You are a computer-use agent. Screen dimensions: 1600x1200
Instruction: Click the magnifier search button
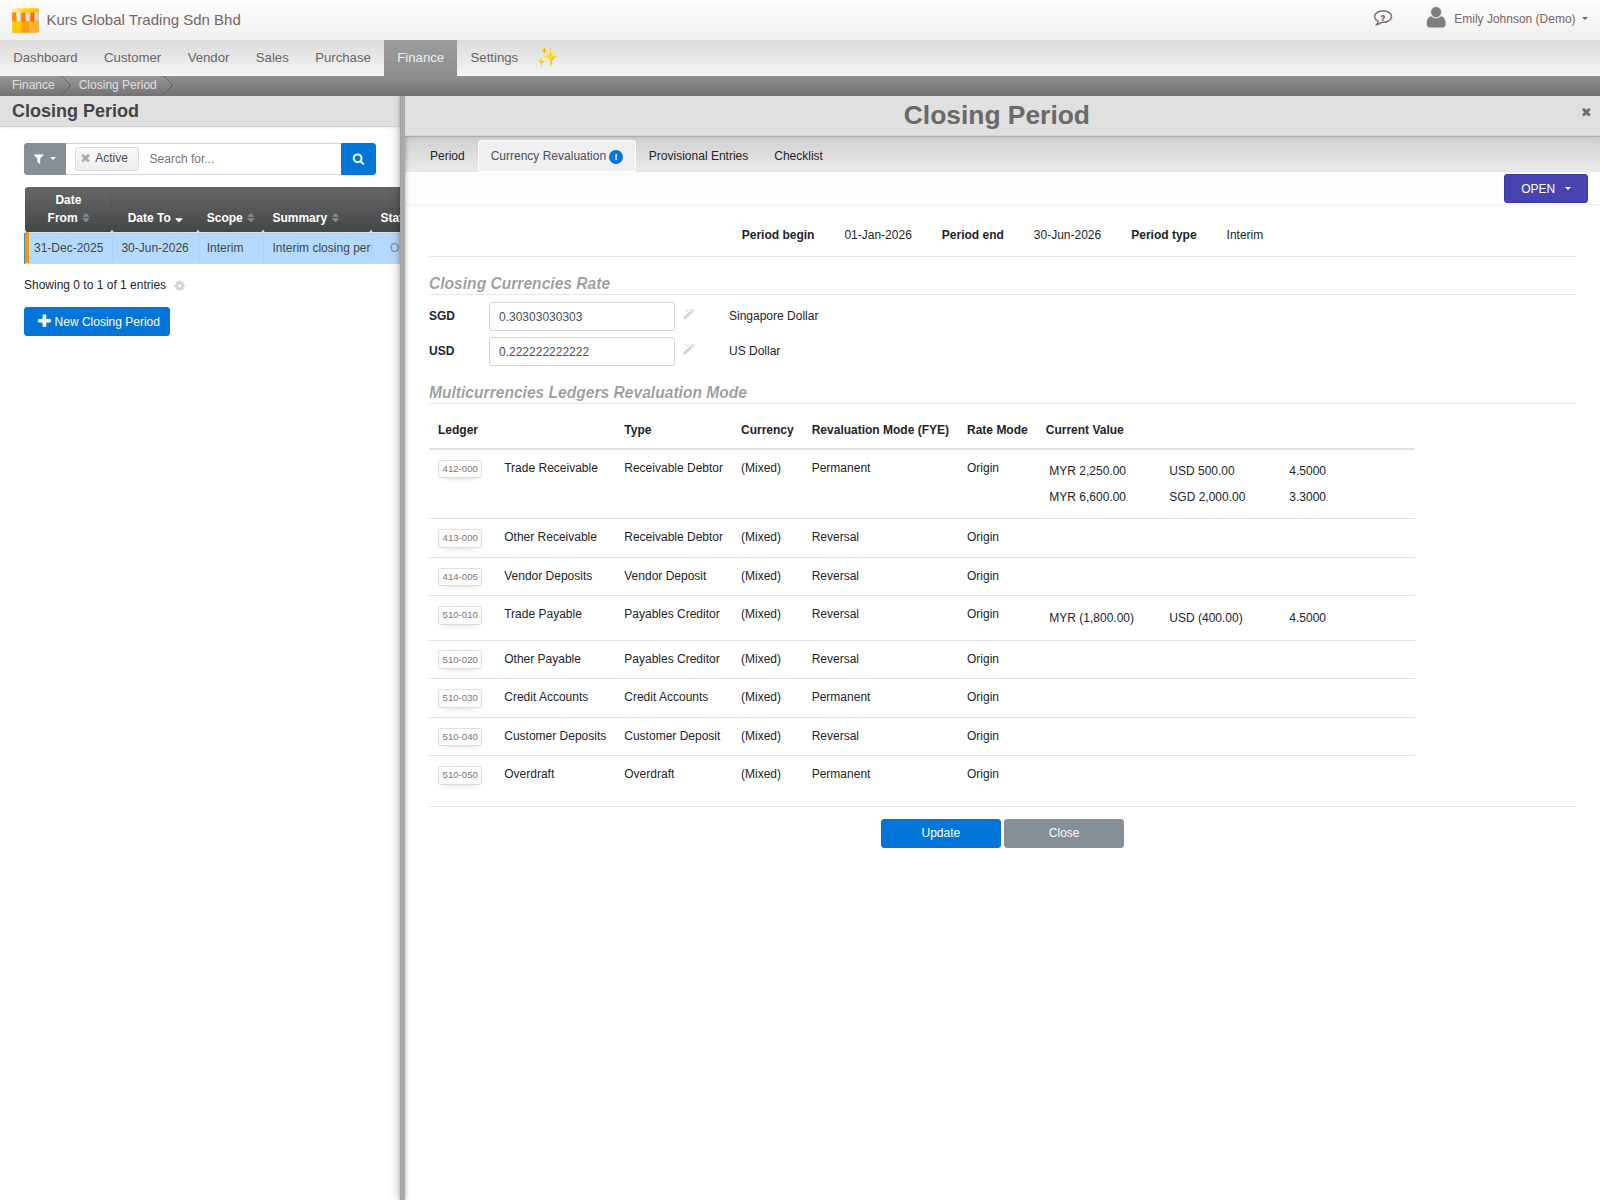point(358,159)
